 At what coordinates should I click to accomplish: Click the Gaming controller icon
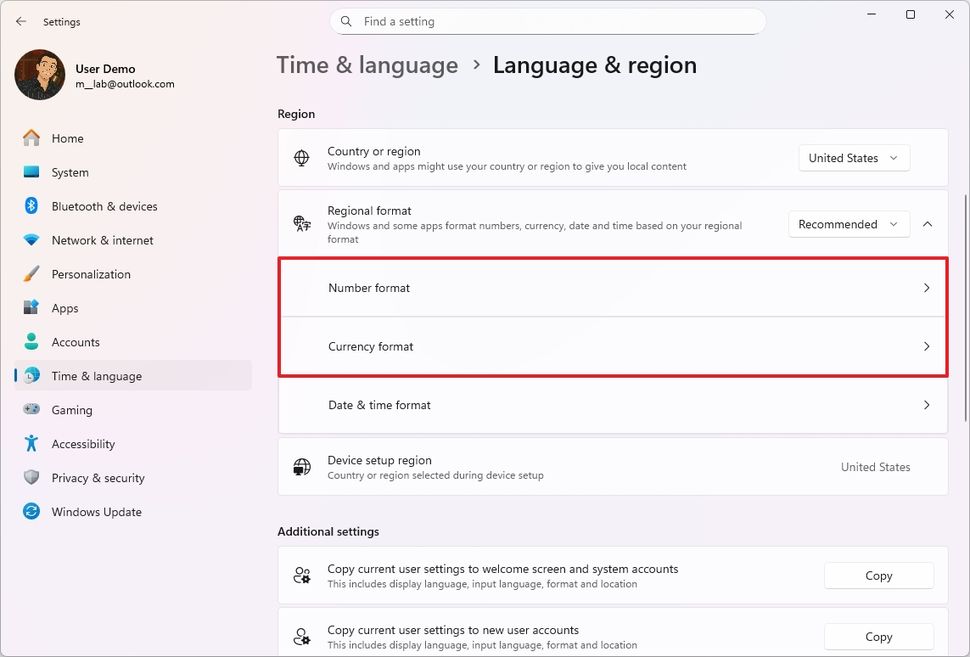pyautogui.click(x=32, y=410)
